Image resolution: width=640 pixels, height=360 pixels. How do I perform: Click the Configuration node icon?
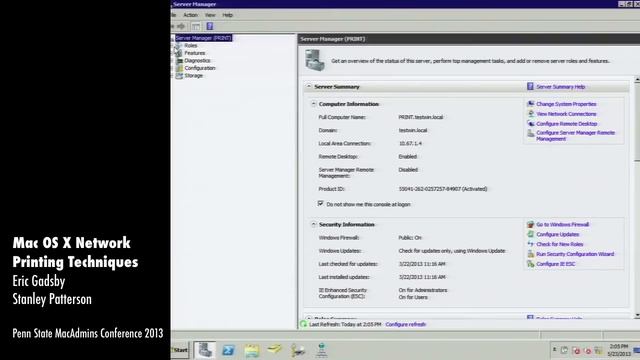[x=179, y=68]
